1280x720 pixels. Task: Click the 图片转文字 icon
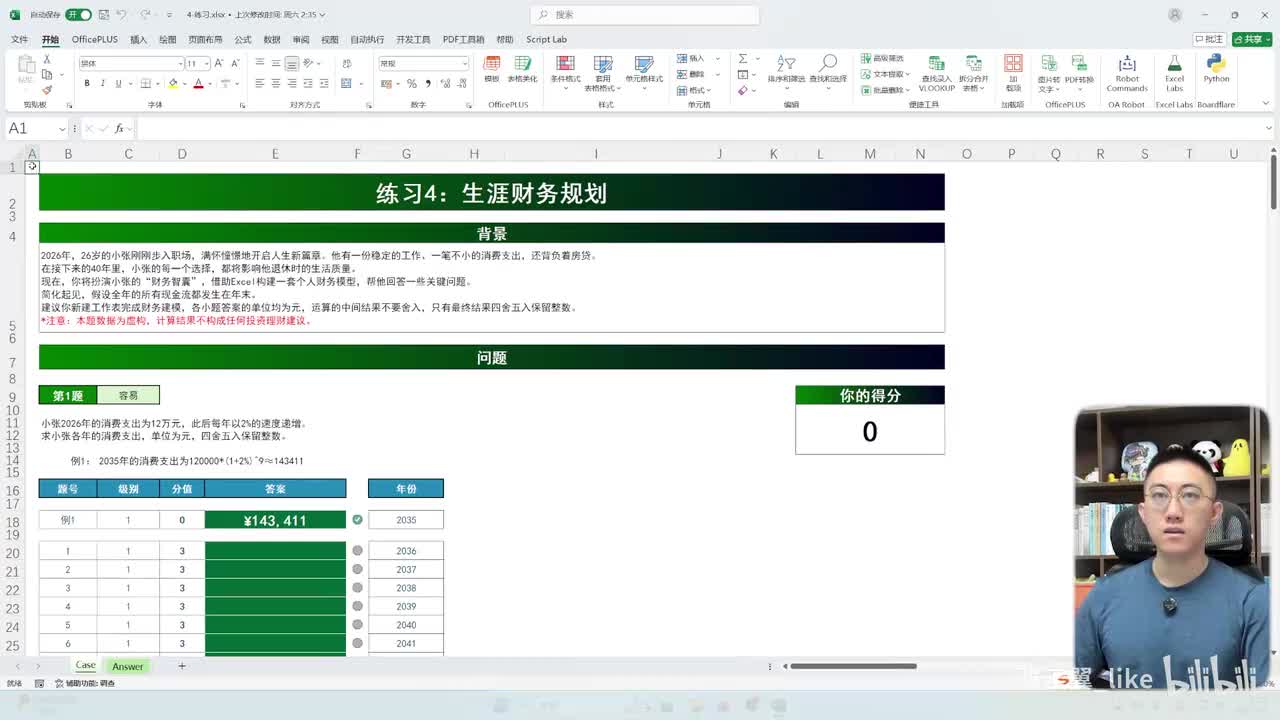pyautogui.click(x=1049, y=63)
